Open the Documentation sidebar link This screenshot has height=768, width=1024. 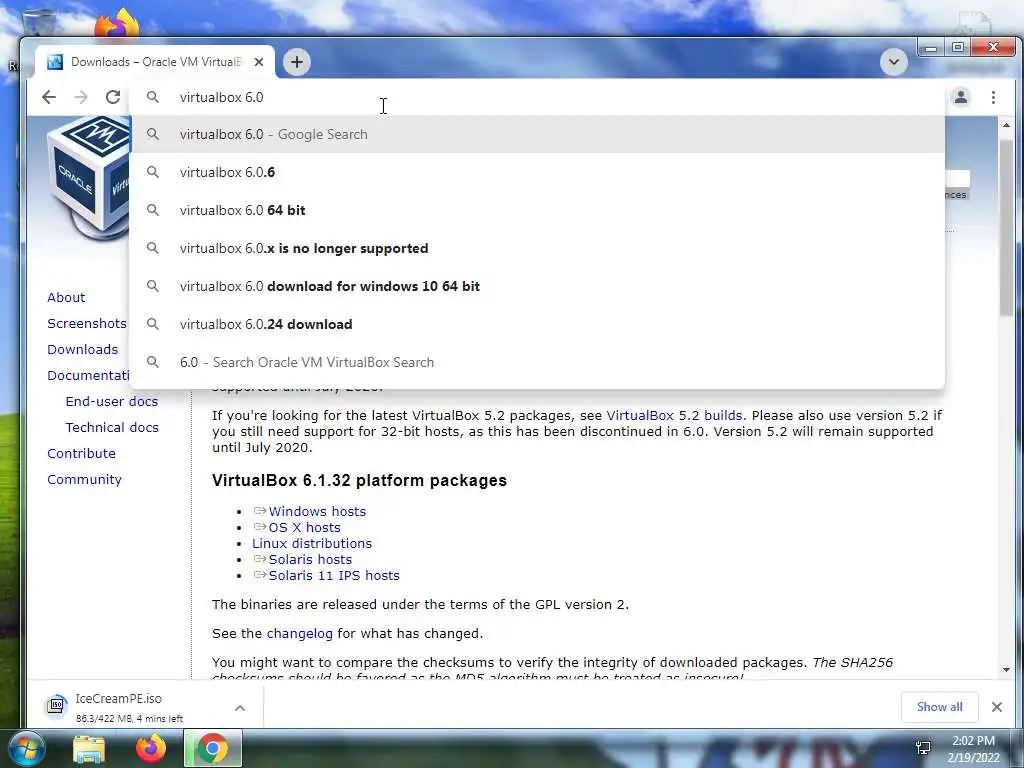pos(88,376)
